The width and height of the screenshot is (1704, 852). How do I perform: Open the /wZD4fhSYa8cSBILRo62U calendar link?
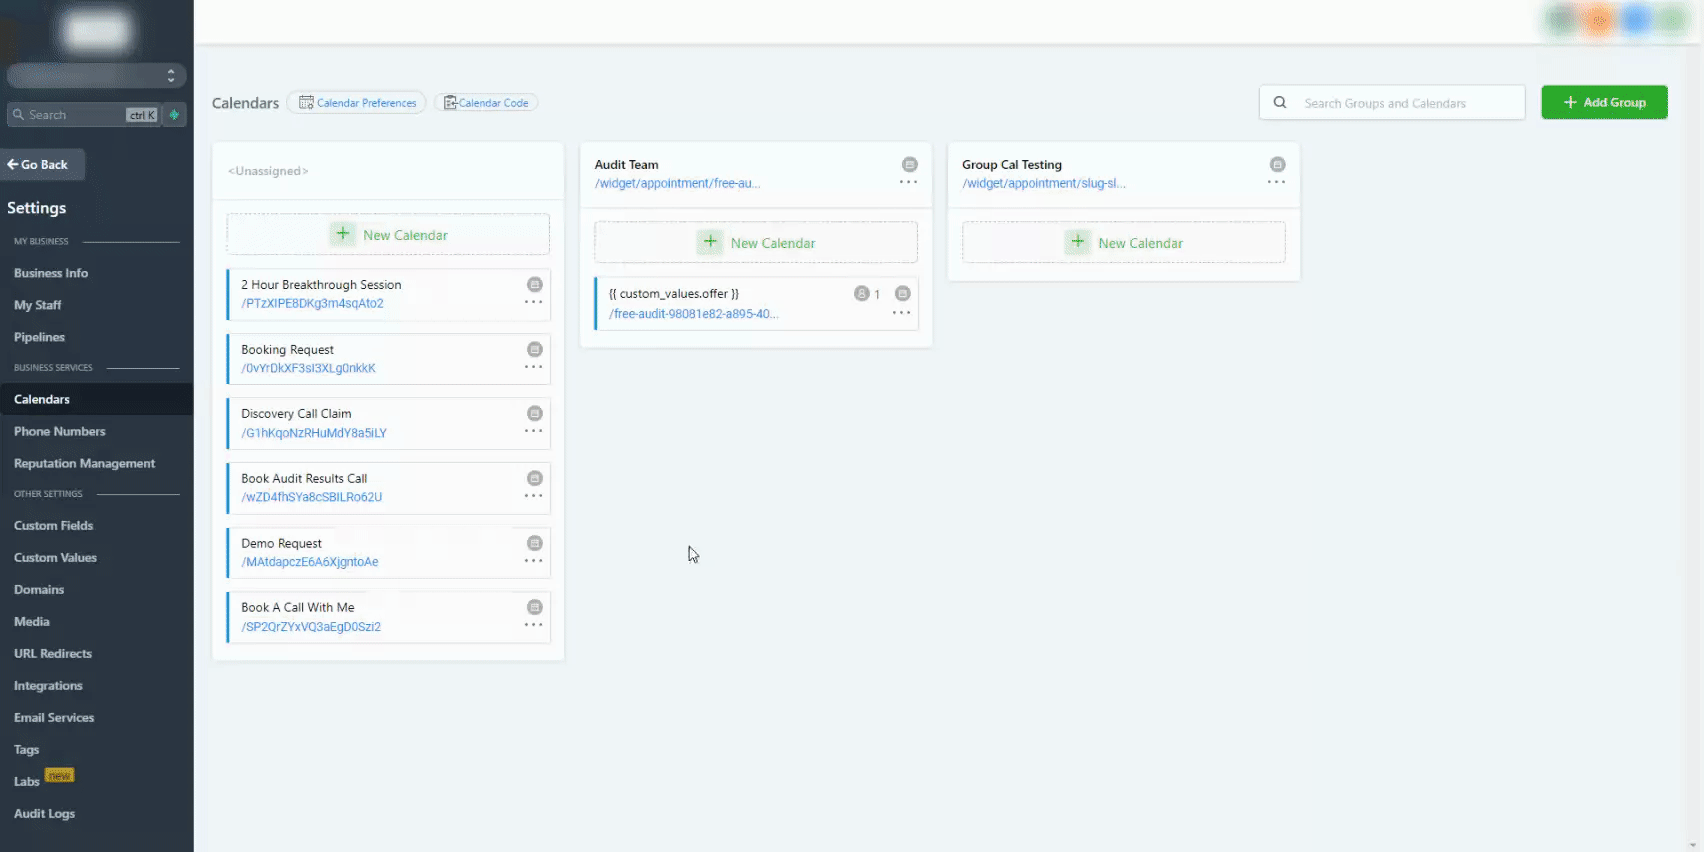tap(312, 497)
